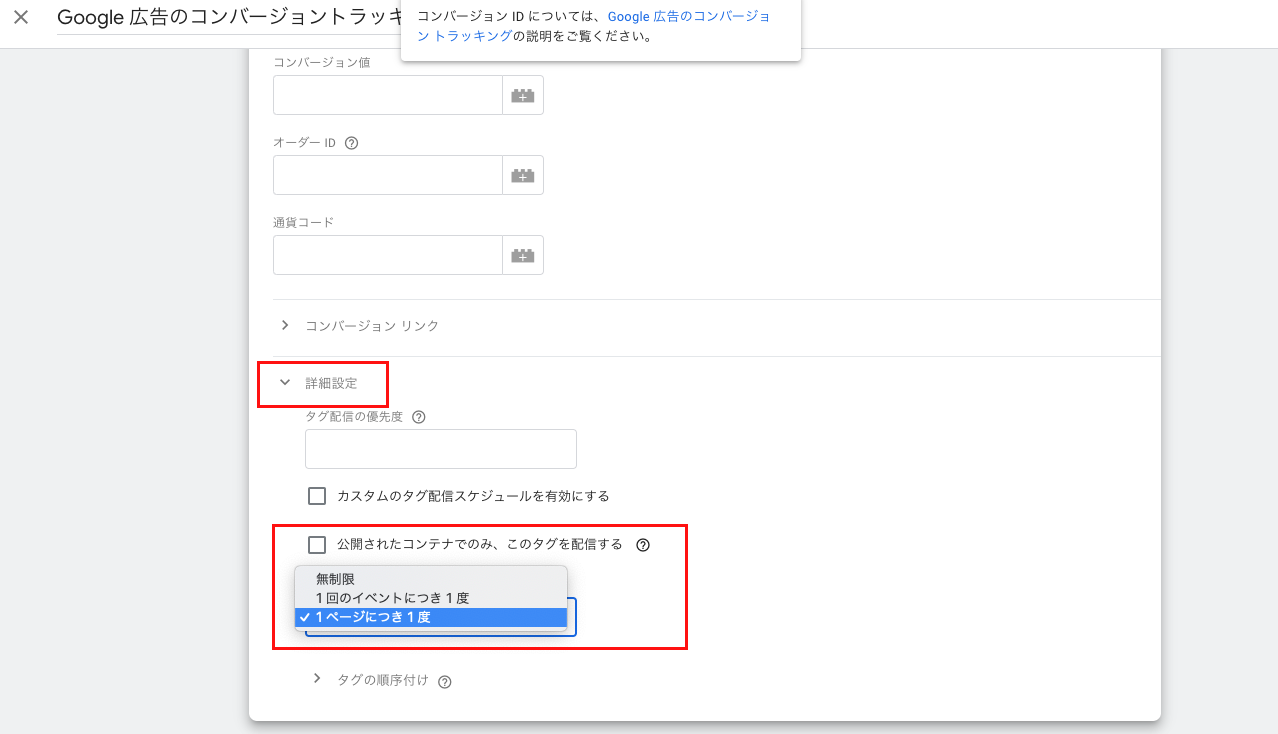Viewport: 1278px width, 734px height.
Task: Select 1 ページにつき 1 度 option
Action: (x=372, y=617)
